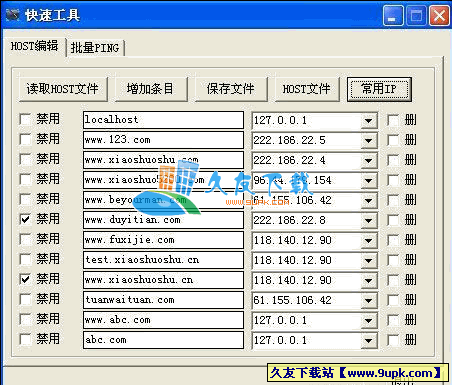The image size is (452, 385).
Task: Click the www.123.com hostname field
Action: pos(163,140)
